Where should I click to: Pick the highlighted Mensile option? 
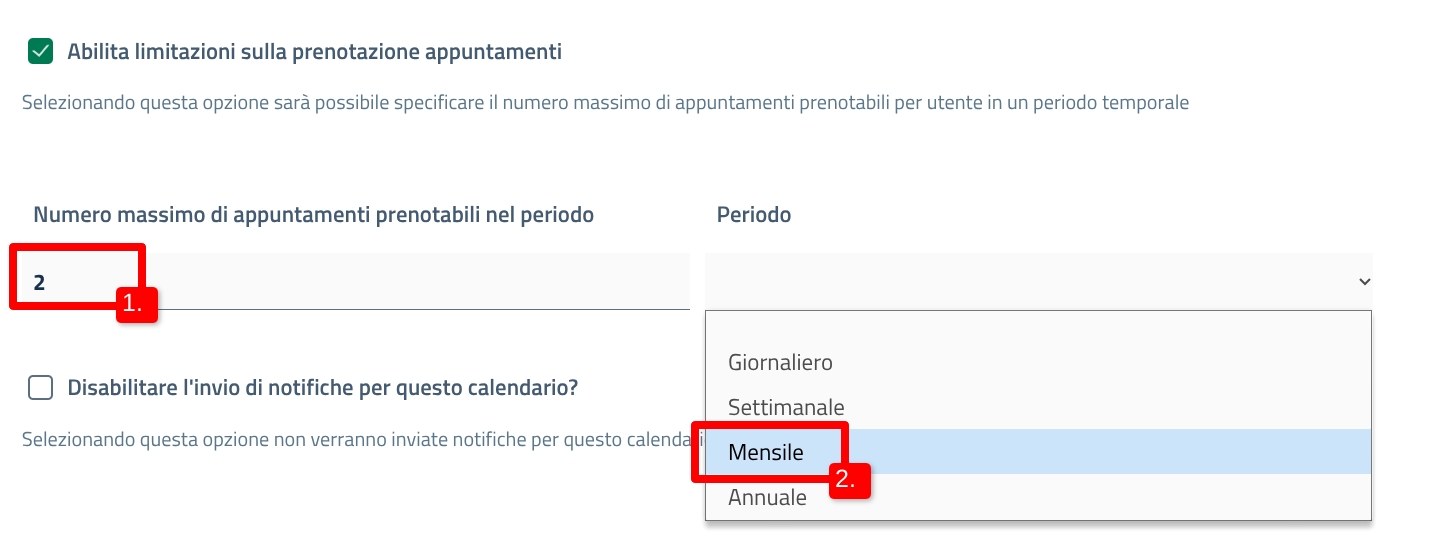pyautogui.click(x=766, y=452)
